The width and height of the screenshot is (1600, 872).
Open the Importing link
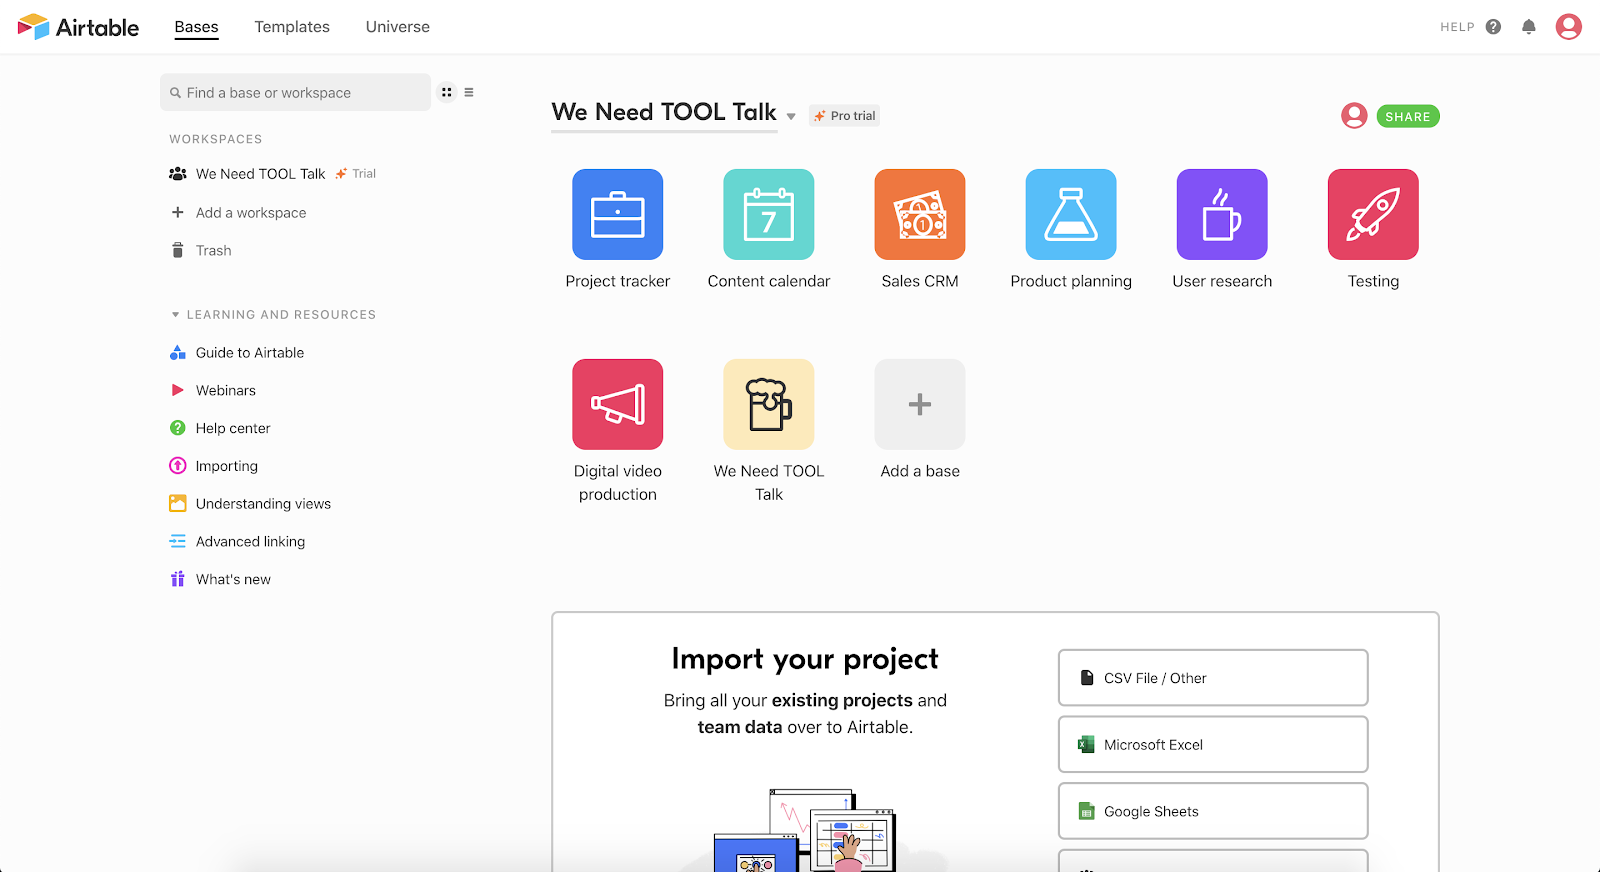click(227, 466)
